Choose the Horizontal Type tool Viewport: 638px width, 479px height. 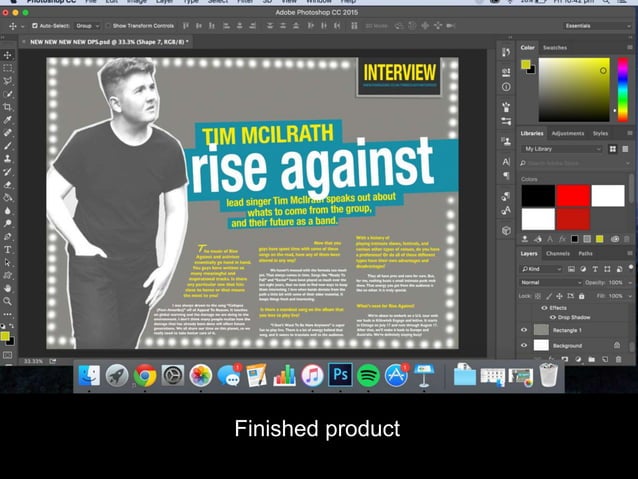[8, 249]
